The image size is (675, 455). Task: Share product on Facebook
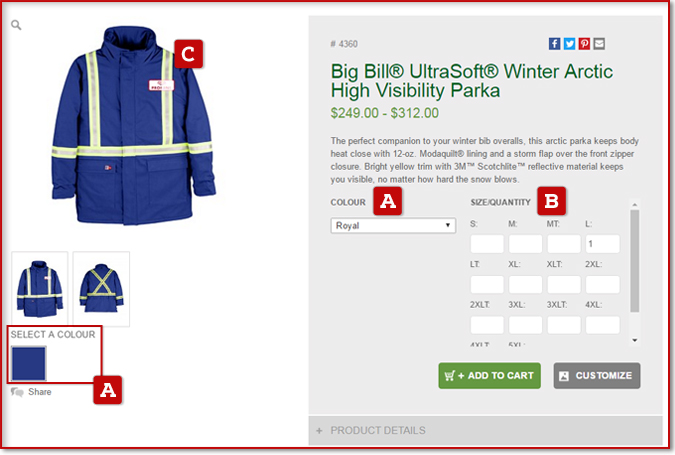(x=554, y=43)
